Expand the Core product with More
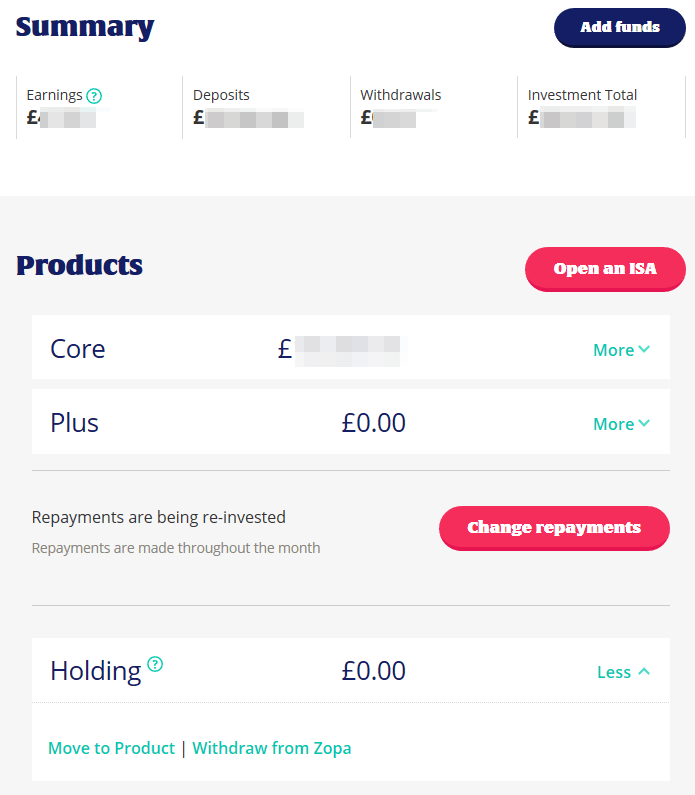Screen dimensions: 695x795 click(621, 350)
